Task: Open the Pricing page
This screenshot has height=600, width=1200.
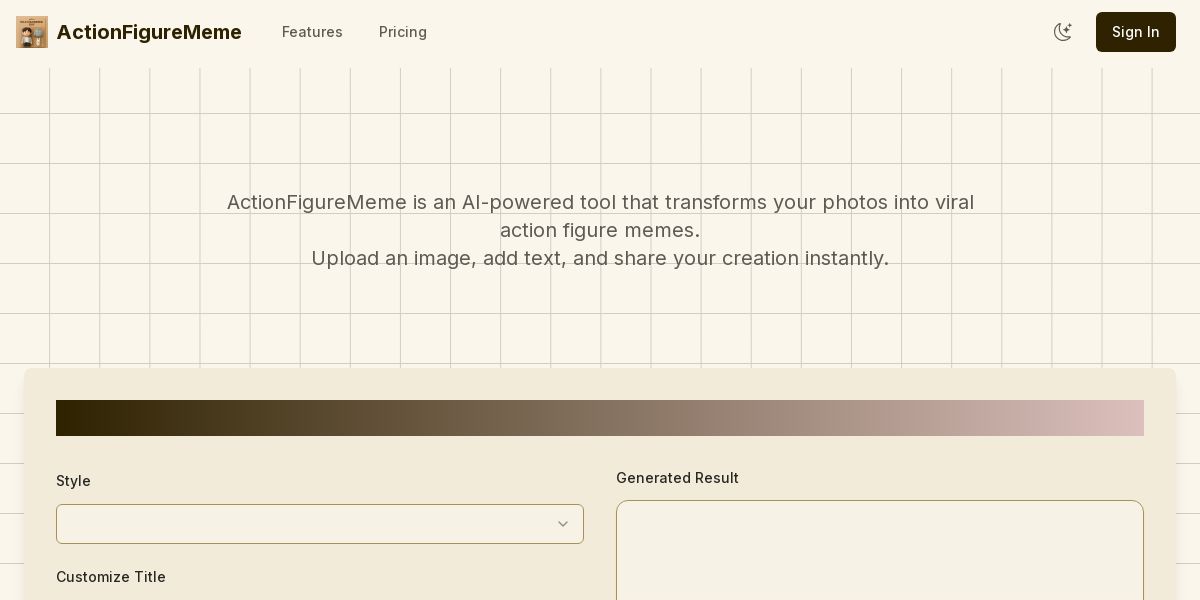Action: click(403, 32)
